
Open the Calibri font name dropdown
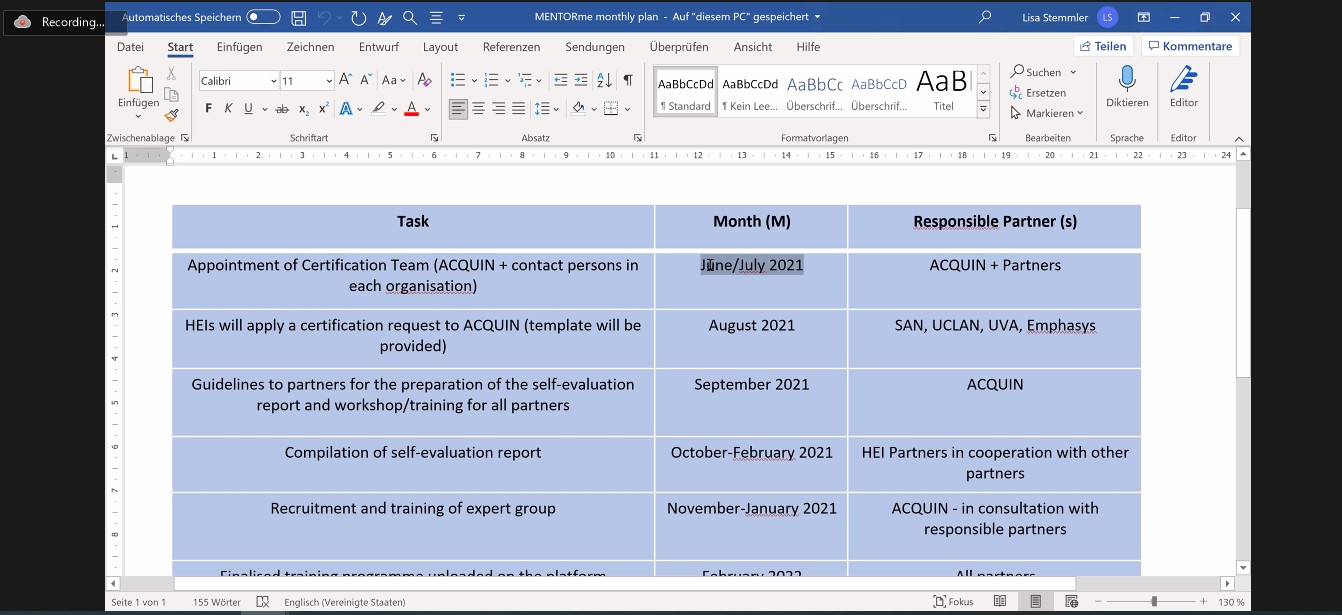tap(273, 81)
